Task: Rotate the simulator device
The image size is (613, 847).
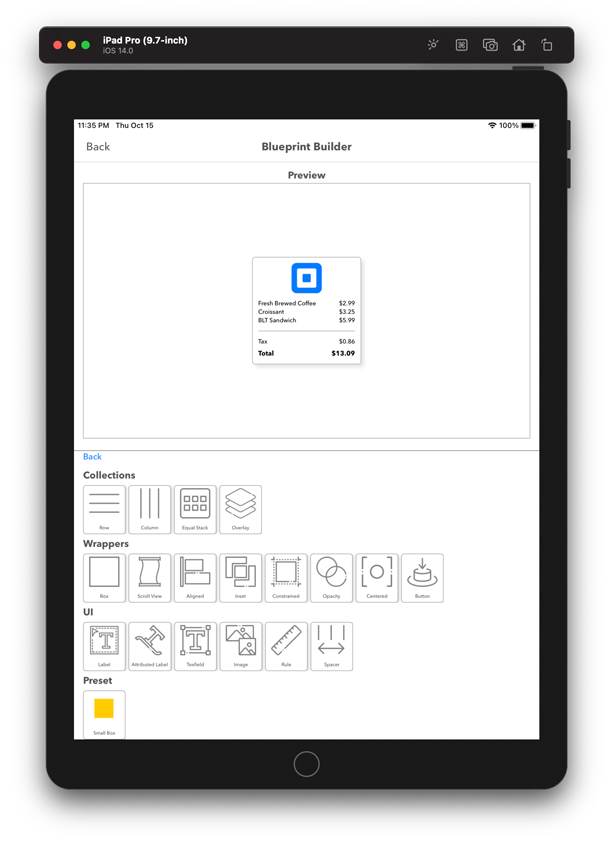Action: pos(547,45)
